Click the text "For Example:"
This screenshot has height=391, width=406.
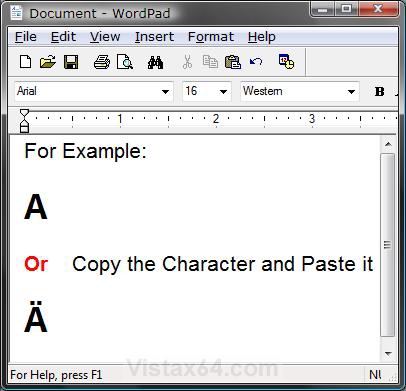pyautogui.click(x=86, y=151)
